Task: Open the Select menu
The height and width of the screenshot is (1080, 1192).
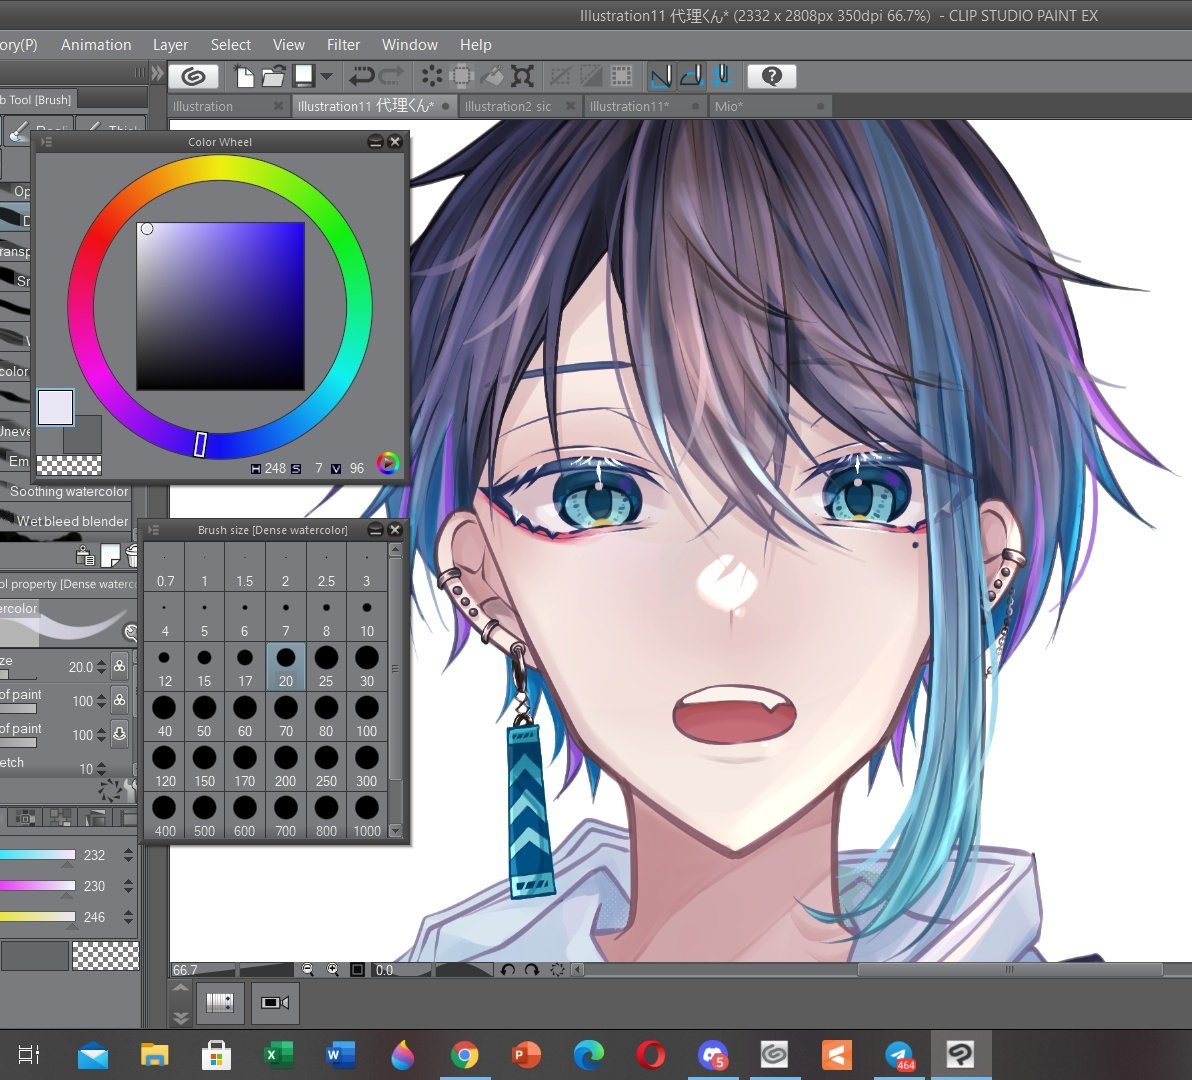Action: coord(230,45)
